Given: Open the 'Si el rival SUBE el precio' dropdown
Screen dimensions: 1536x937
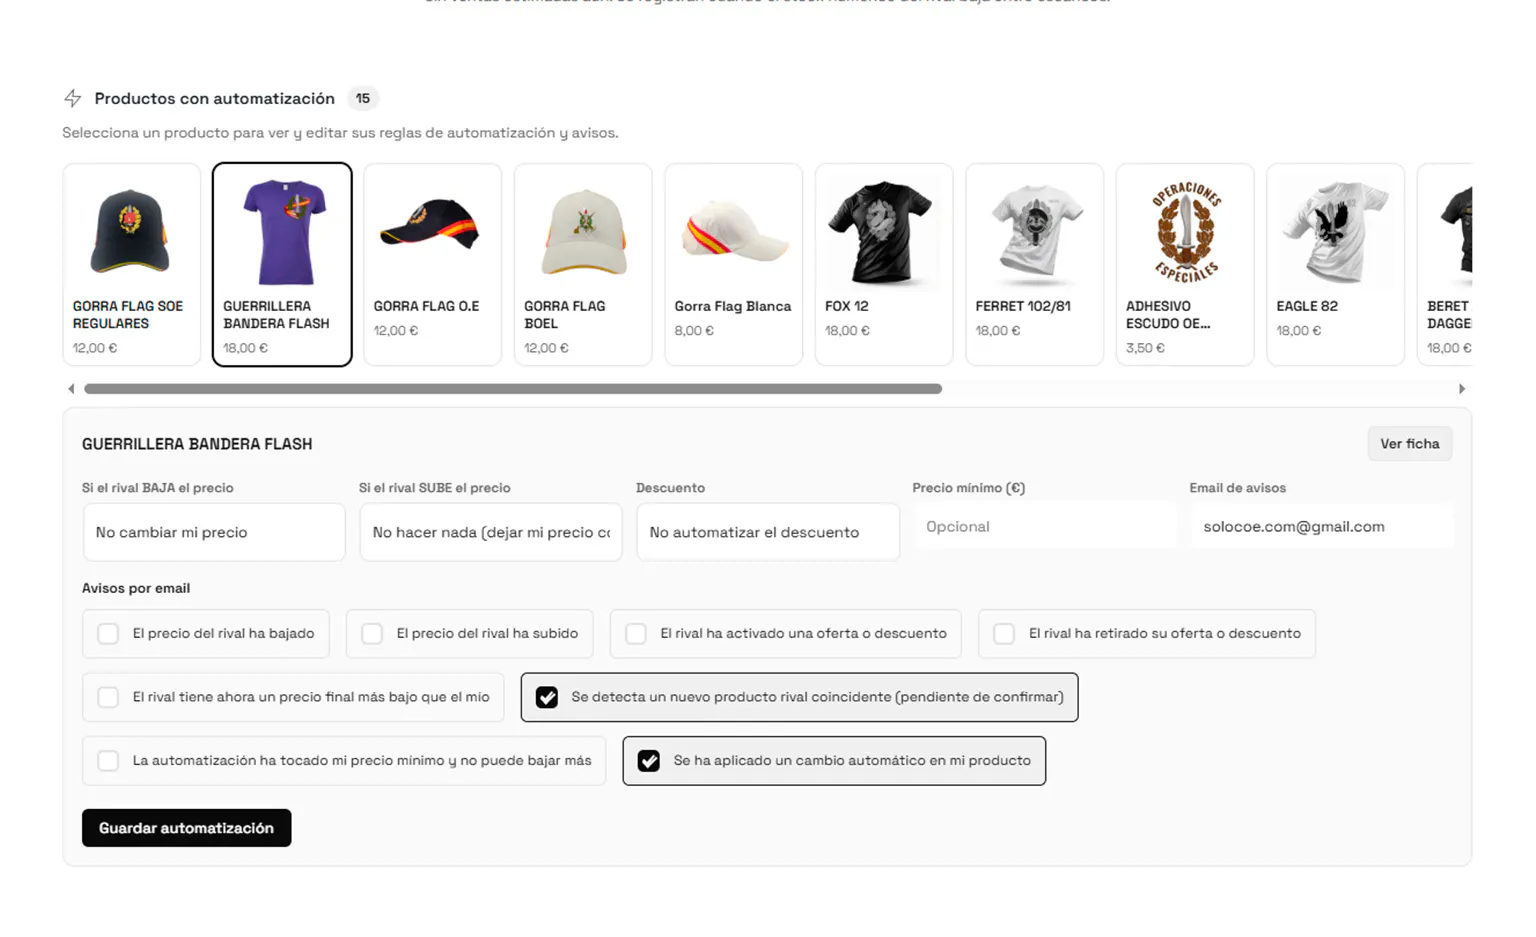Looking at the screenshot, I should (x=491, y=532).
